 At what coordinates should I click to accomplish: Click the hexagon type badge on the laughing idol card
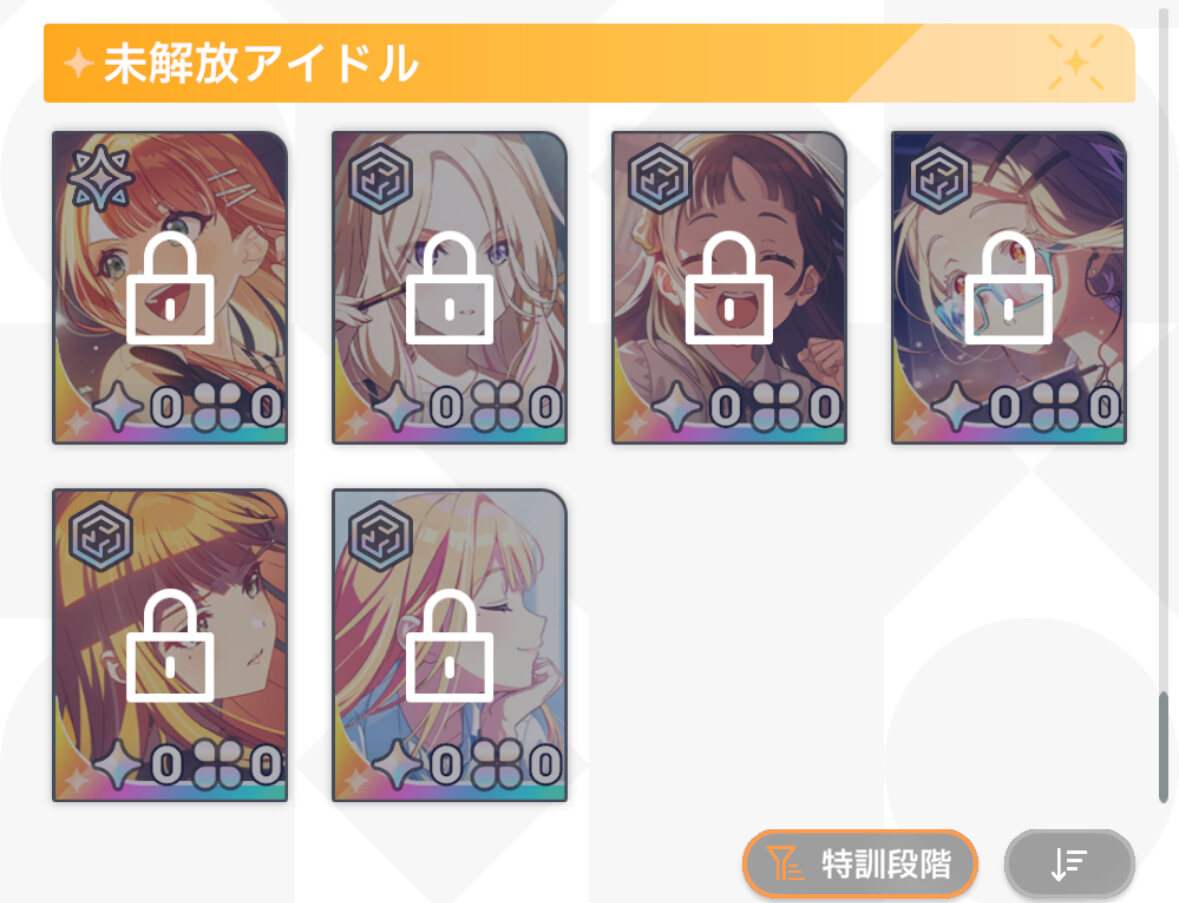point(659,178)
